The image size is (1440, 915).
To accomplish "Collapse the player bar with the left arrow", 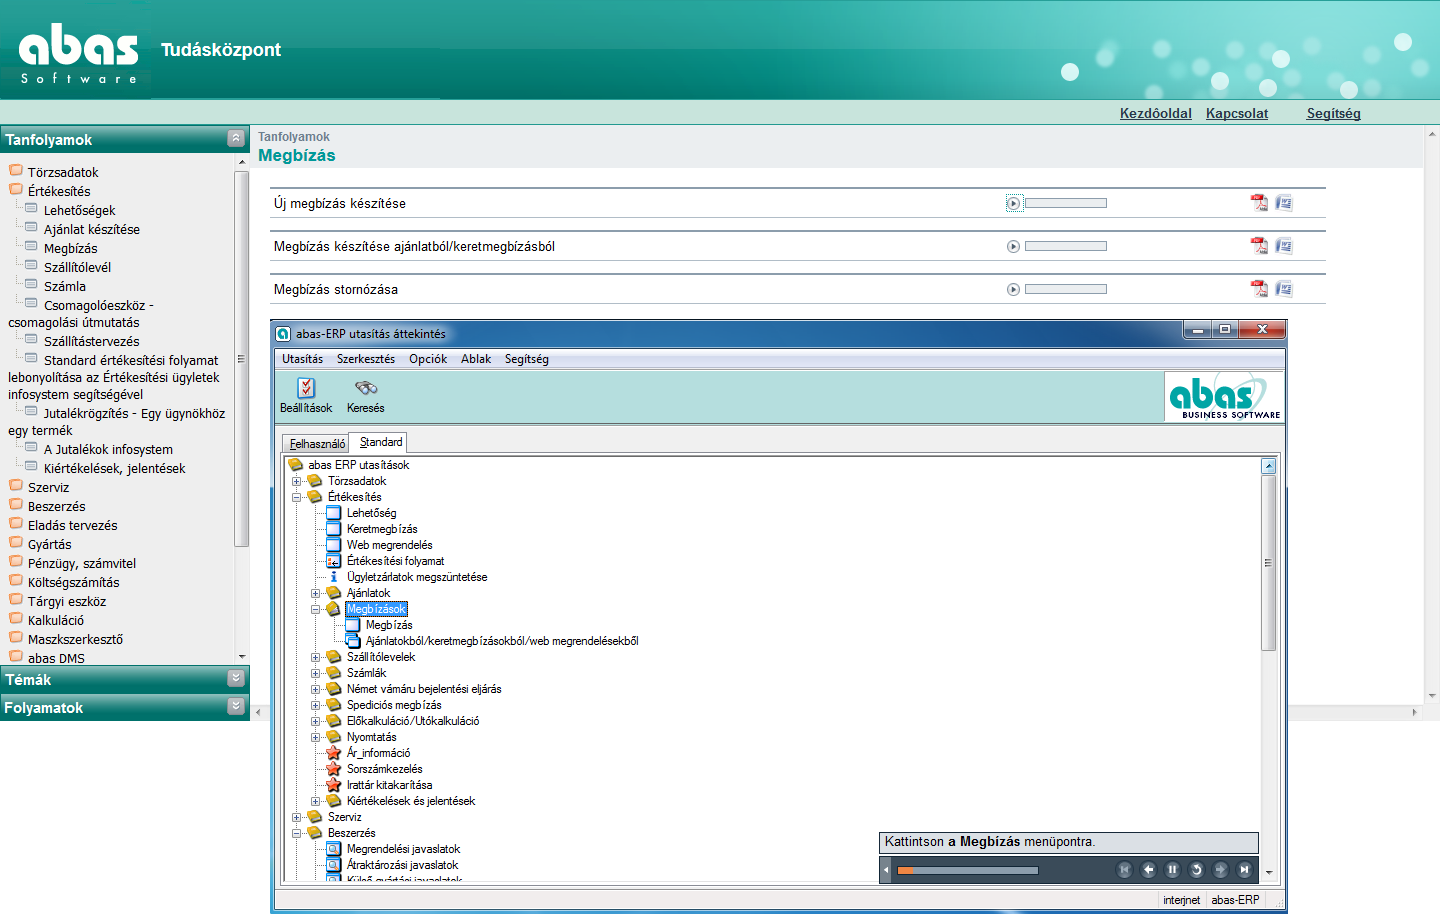I will (x=885, y=870).
